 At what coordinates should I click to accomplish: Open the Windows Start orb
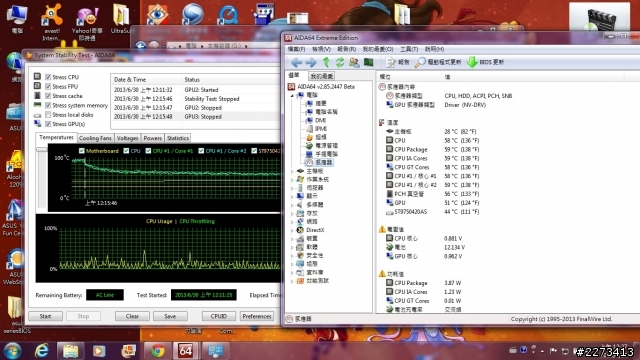[12, 351]
